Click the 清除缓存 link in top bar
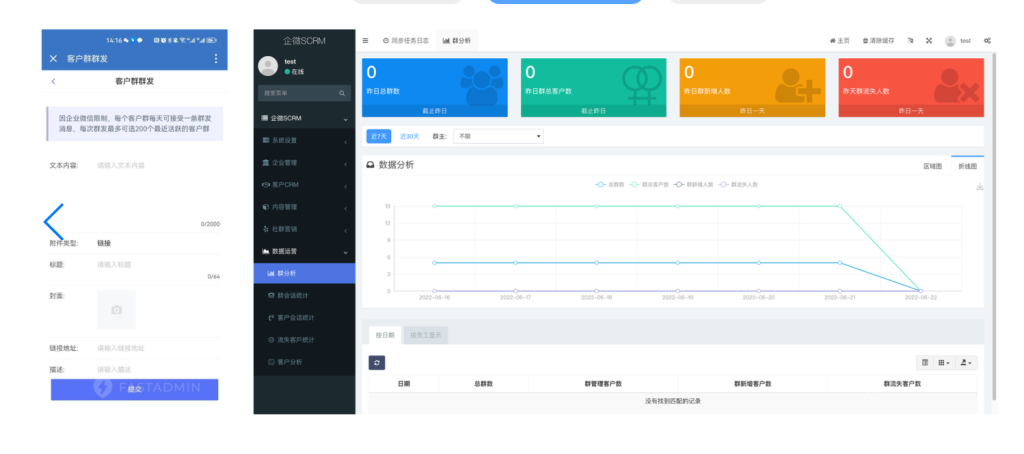Screen dimensions: 1024x454 [878, 41]
